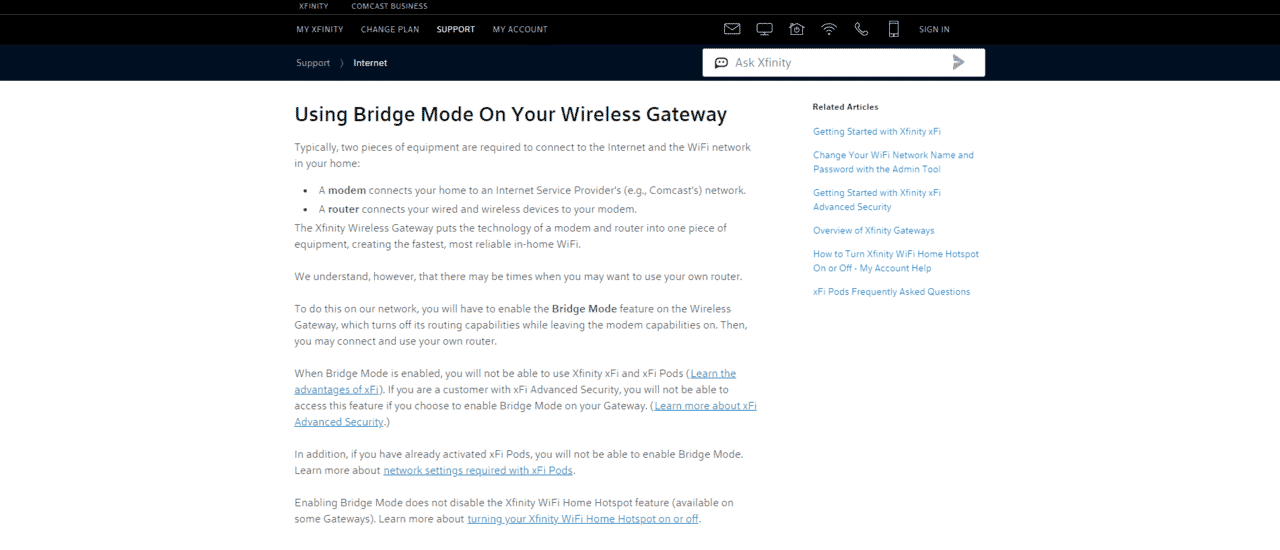
Task: Open the TV monitor icon
Action: tap(764, 29)
